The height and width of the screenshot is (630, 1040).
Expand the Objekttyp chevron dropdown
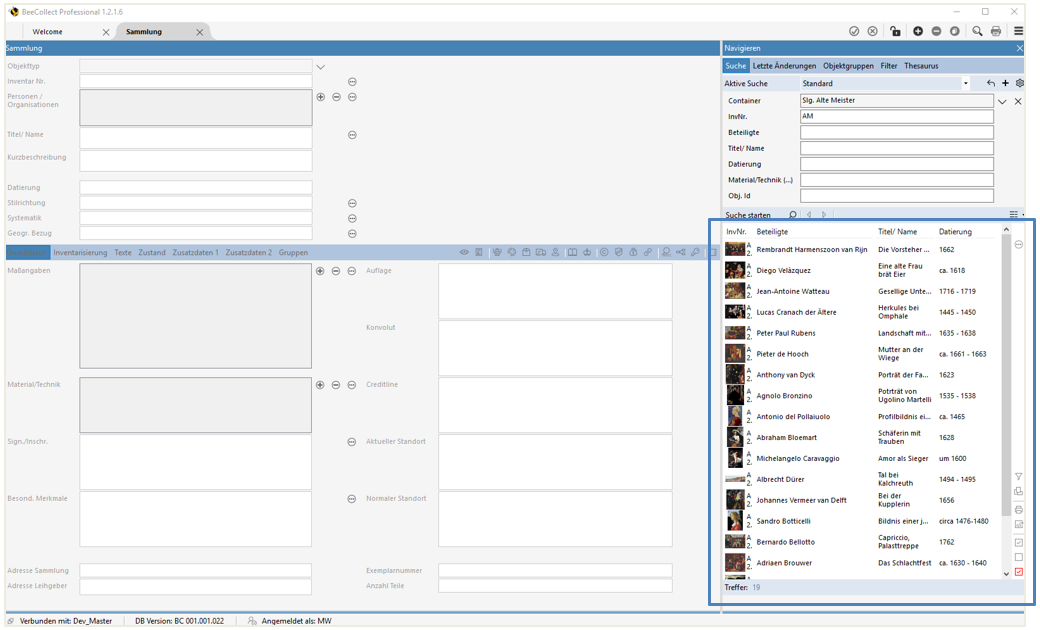click(321, 67)
